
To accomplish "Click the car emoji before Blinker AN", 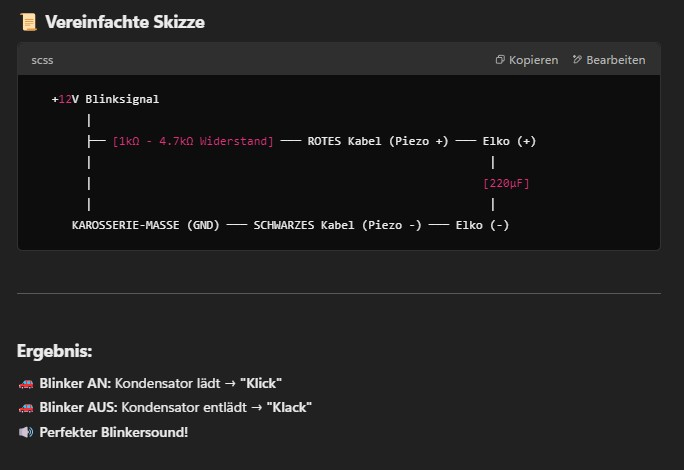I will click(x=26, y=383).
